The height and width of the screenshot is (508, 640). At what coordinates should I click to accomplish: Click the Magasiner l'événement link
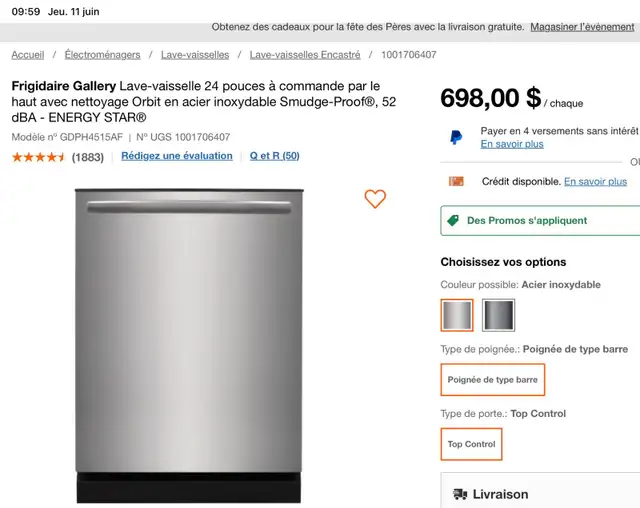[582, 27]
